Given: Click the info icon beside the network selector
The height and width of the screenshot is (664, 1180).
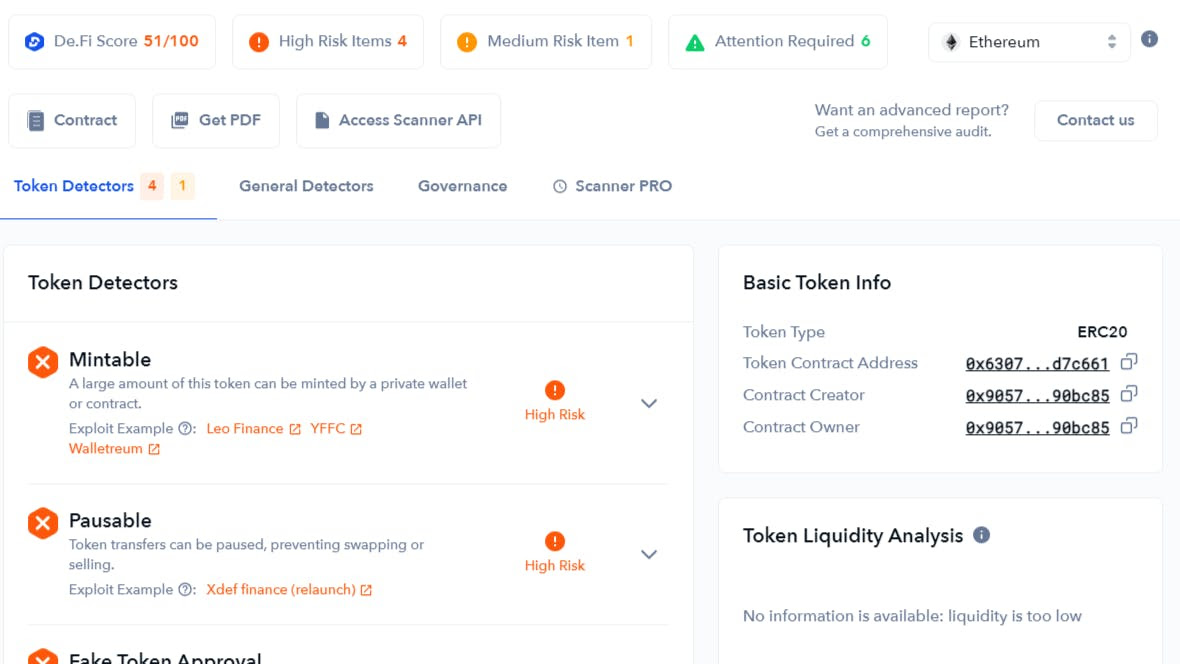Looking at the screenshot, I should [x=1150, y=40].
